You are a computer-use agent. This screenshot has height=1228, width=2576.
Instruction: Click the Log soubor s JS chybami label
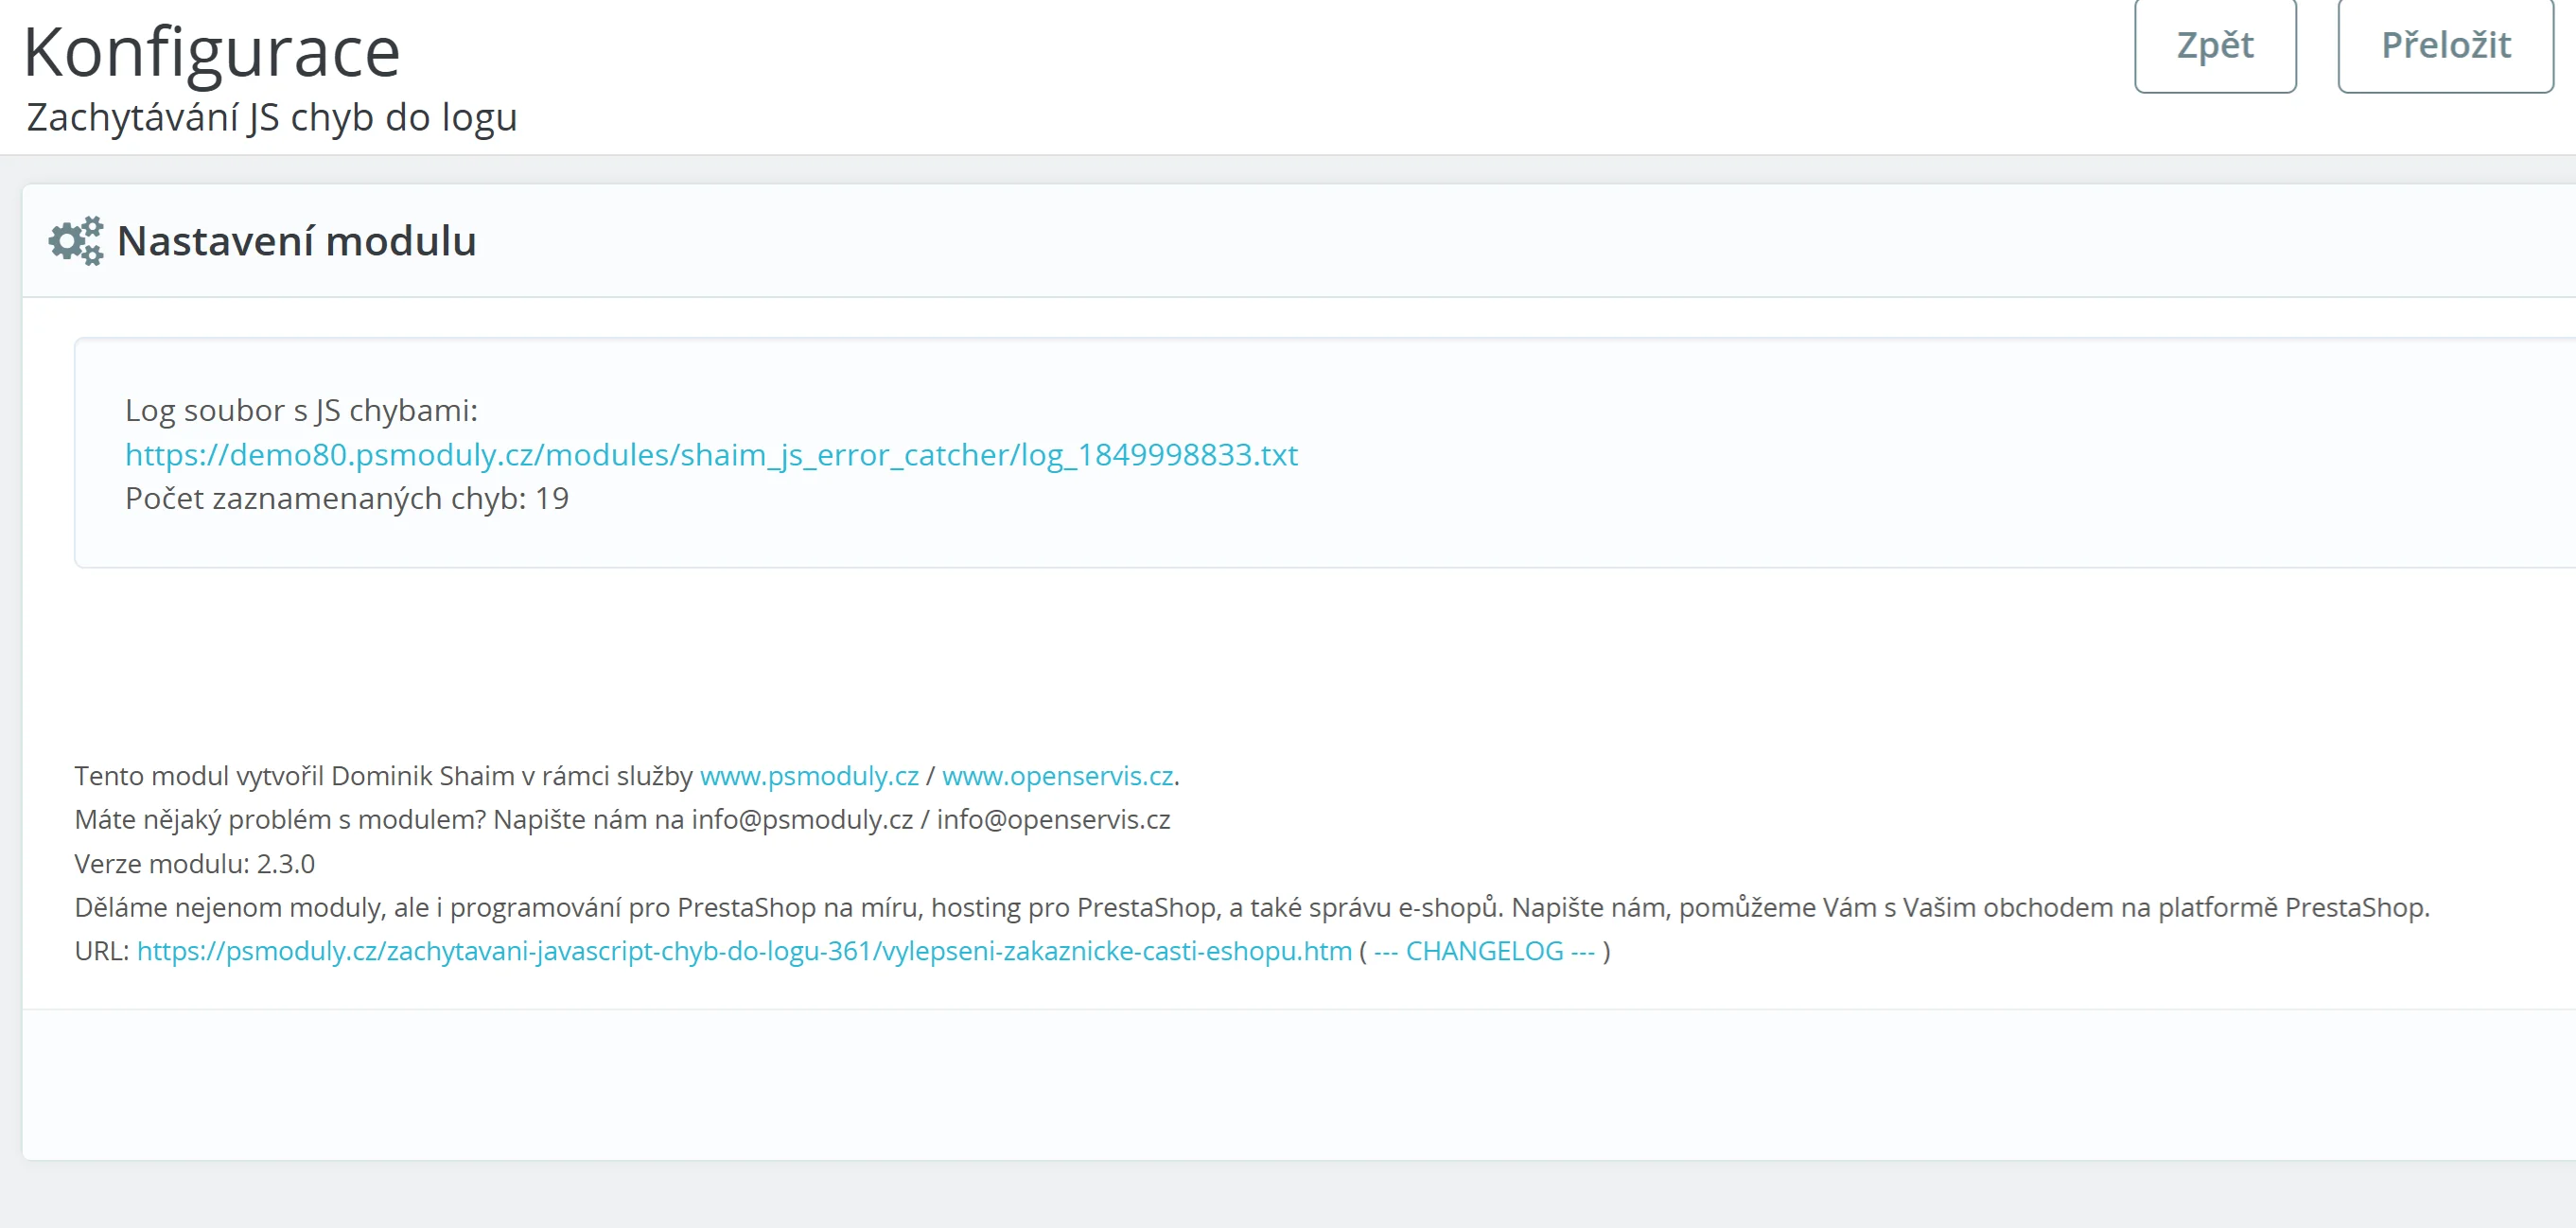(301, 410)
